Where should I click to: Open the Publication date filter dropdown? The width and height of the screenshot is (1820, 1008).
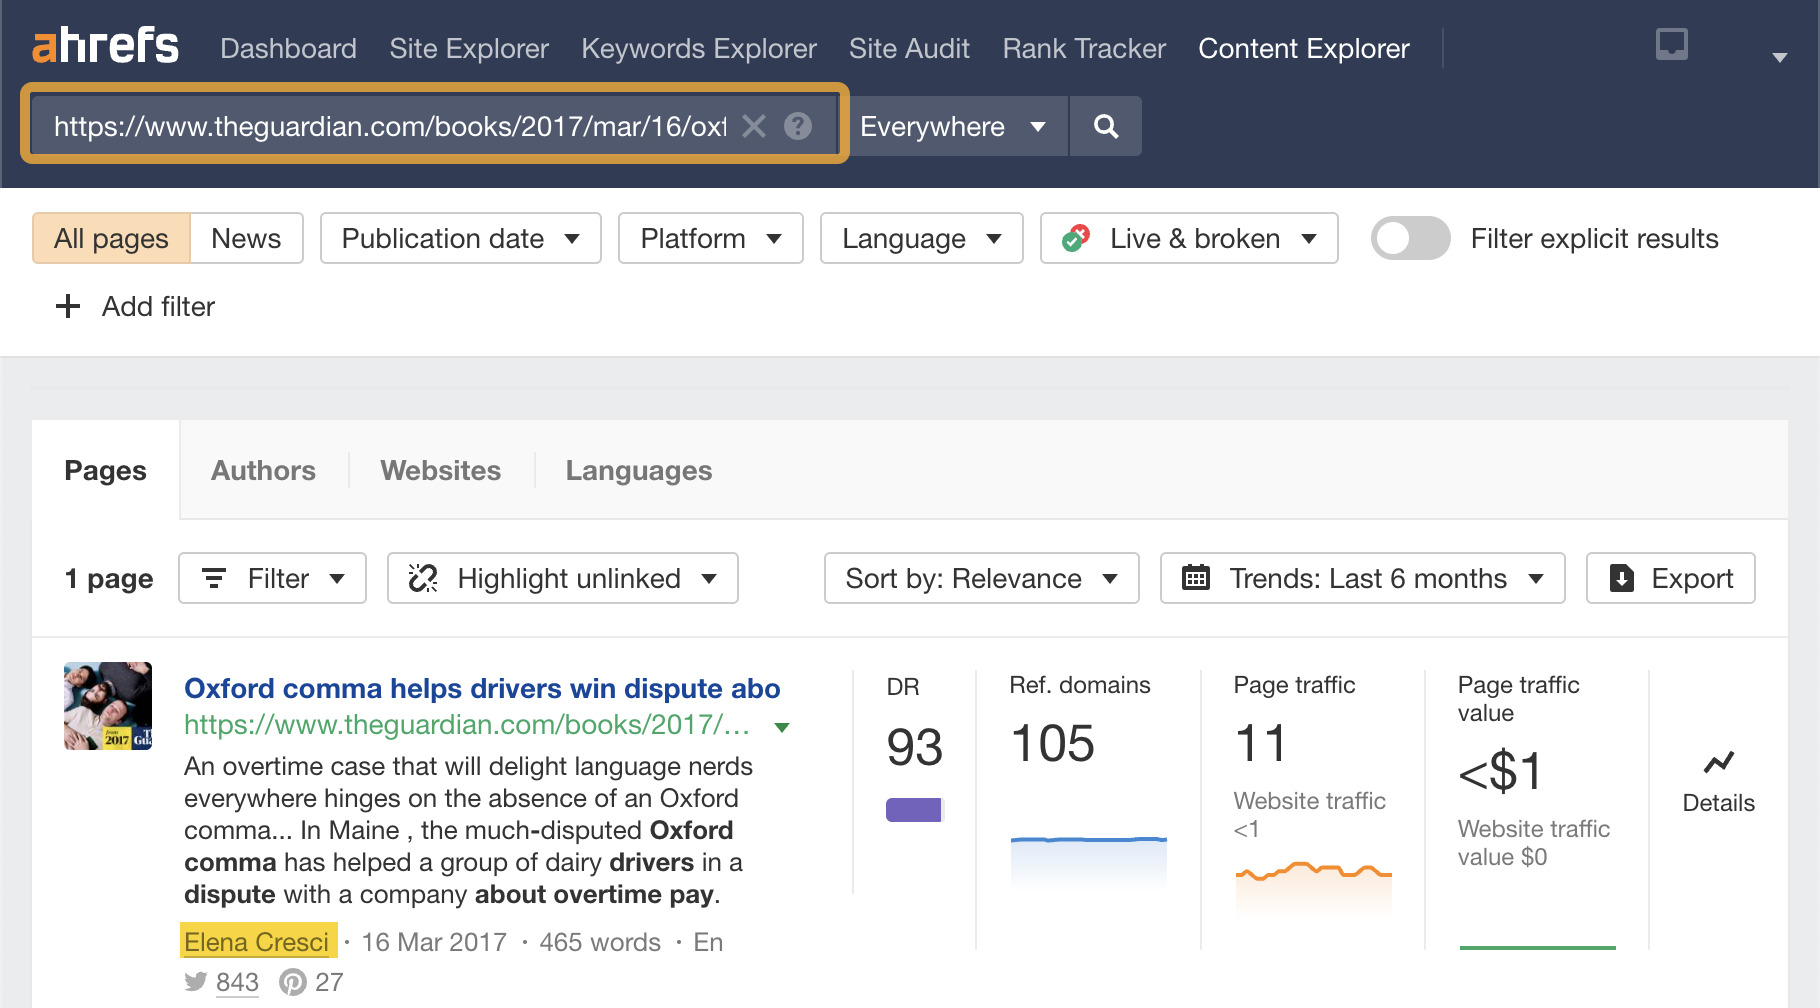point(459,238)
